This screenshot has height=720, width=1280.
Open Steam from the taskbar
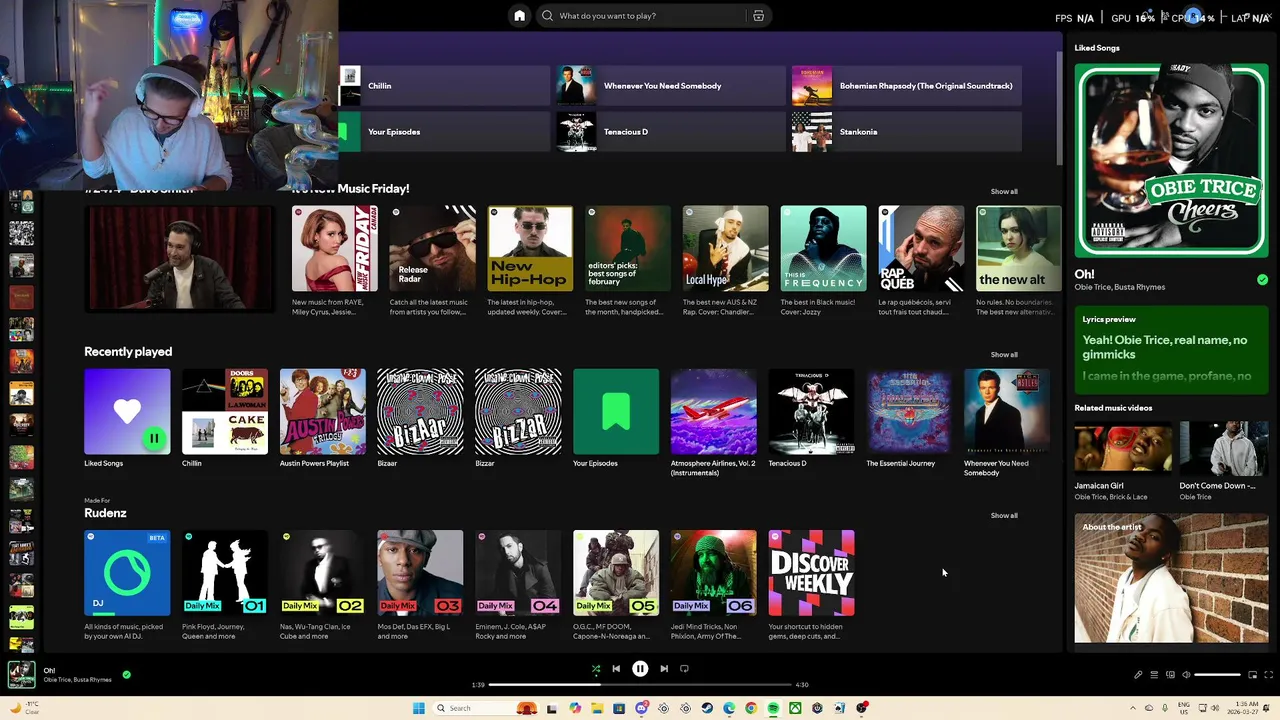(707, 708)
